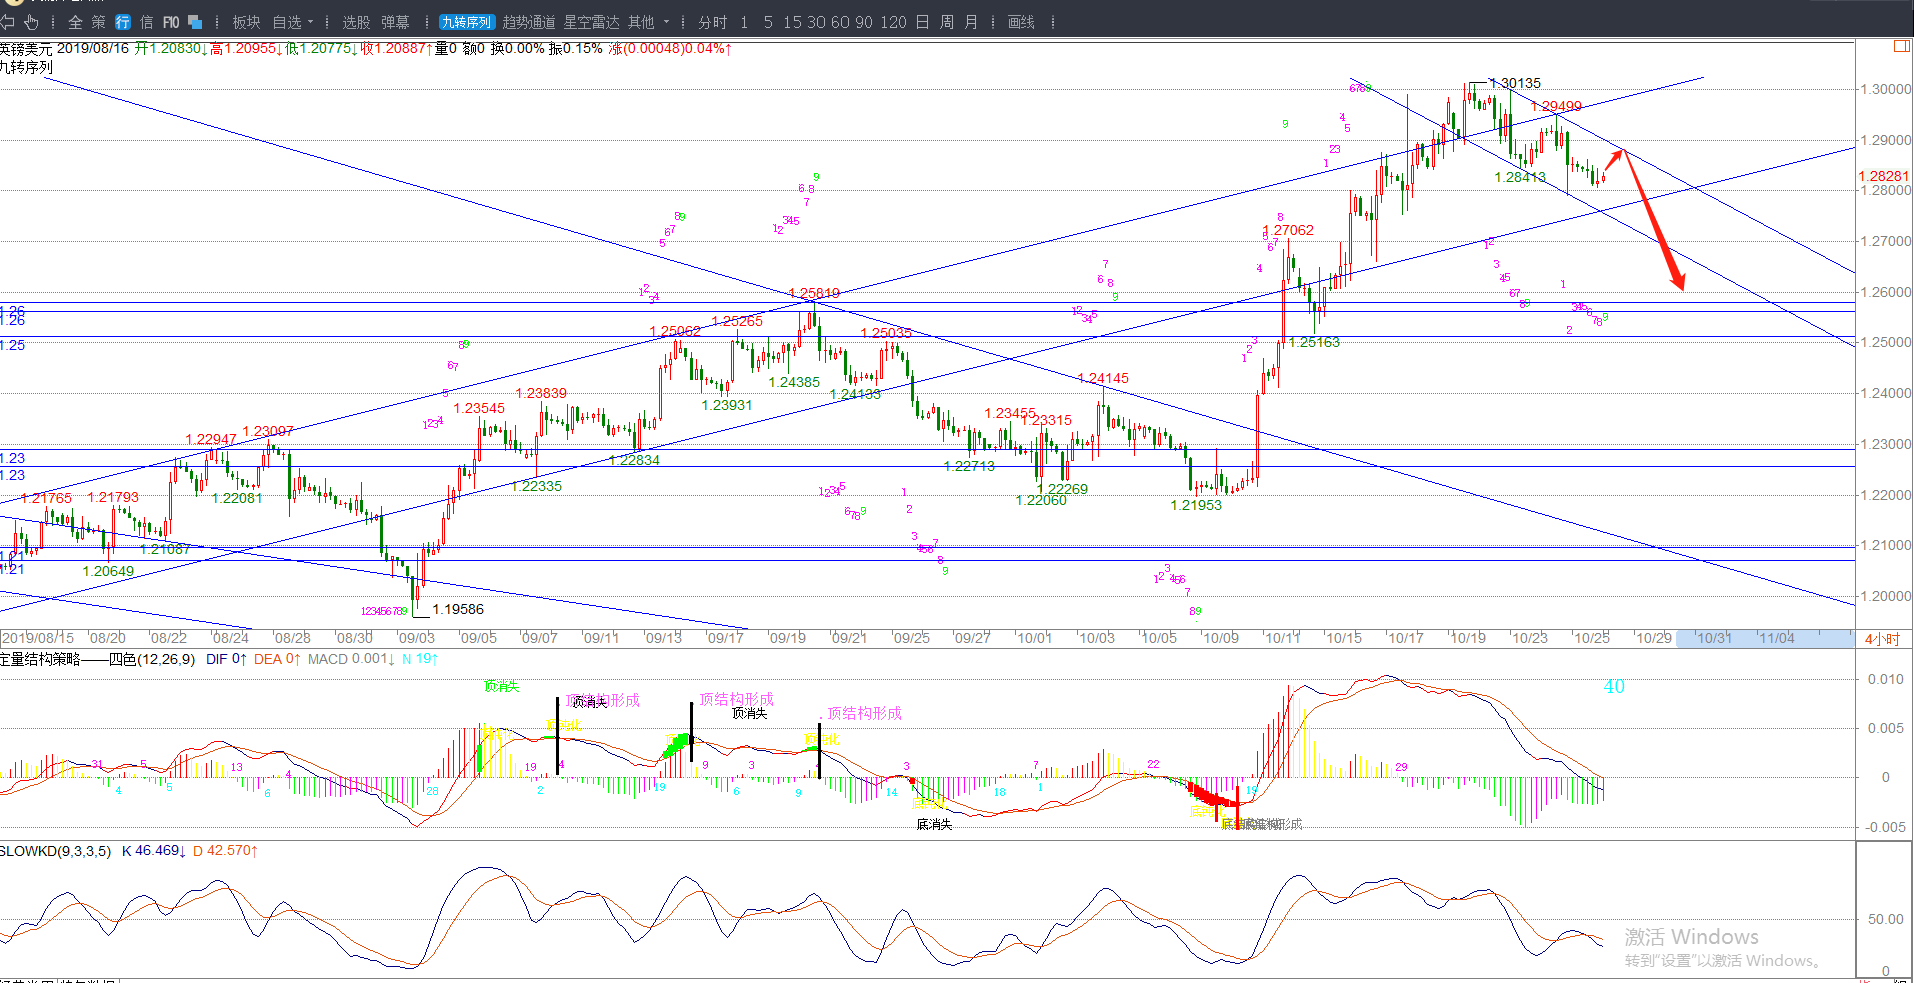Open the 板块 sector menu
The height and width of the screenshot is (983, 1914).
pyautogui.click(x=246, y=22)
